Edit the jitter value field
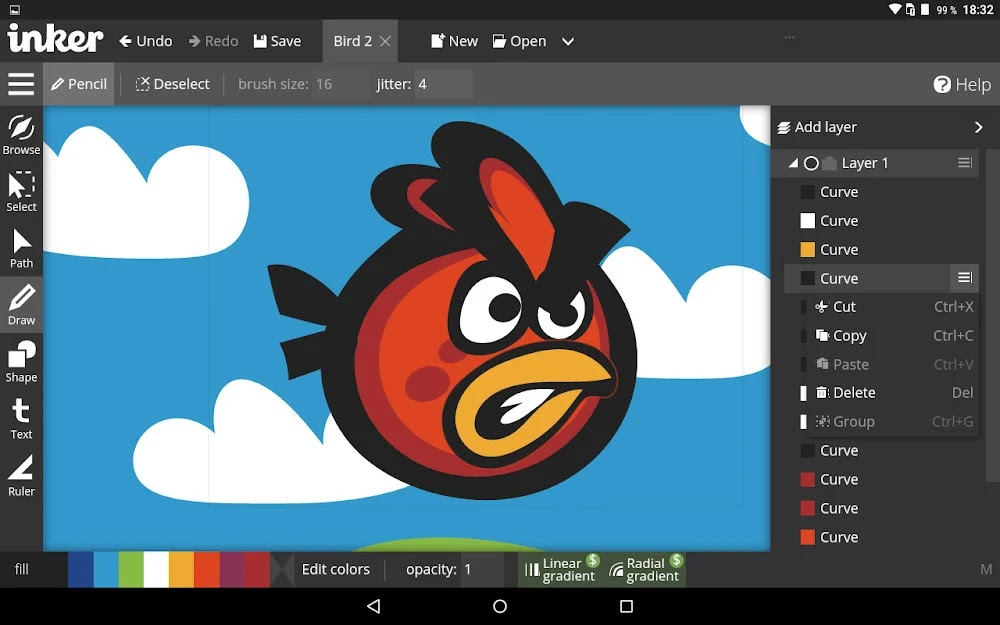 coord(443,84)
